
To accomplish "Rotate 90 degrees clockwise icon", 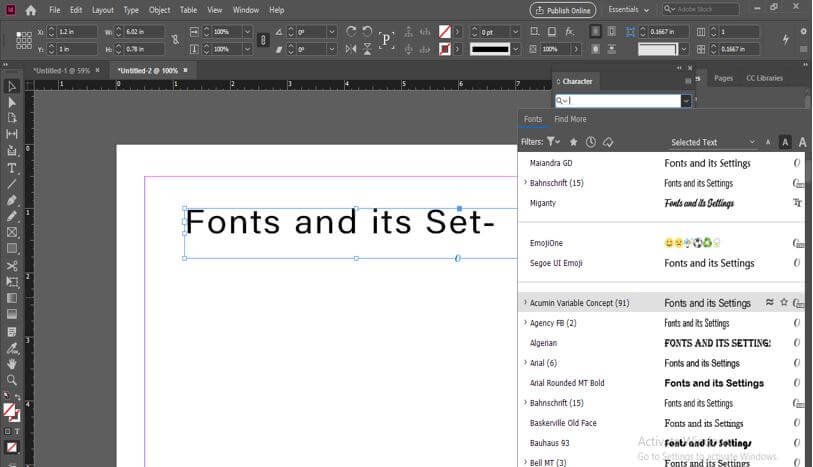I will pyautogui.click(x=351, y=32).
